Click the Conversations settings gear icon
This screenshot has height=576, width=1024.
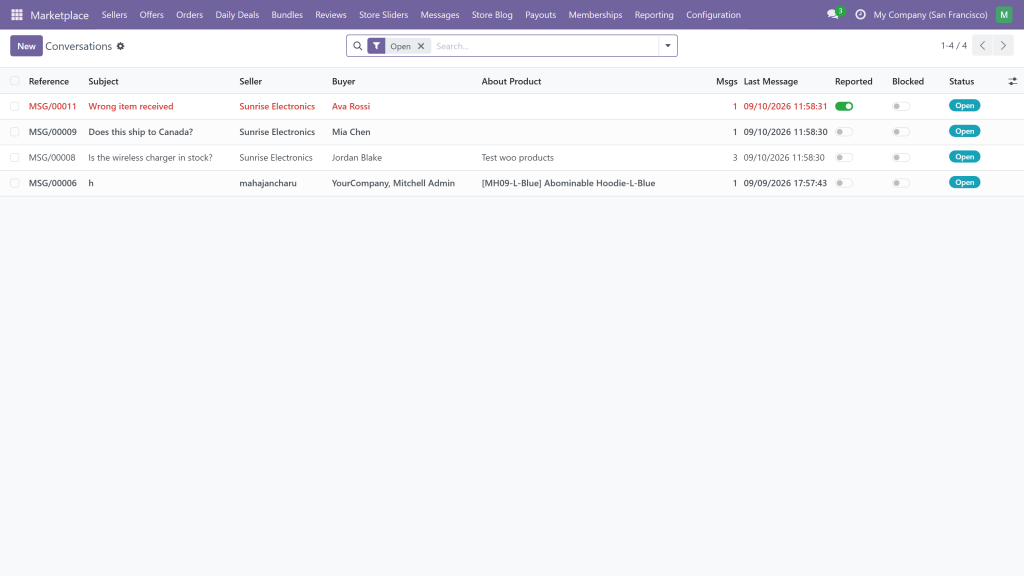click(x=120, y=46)
